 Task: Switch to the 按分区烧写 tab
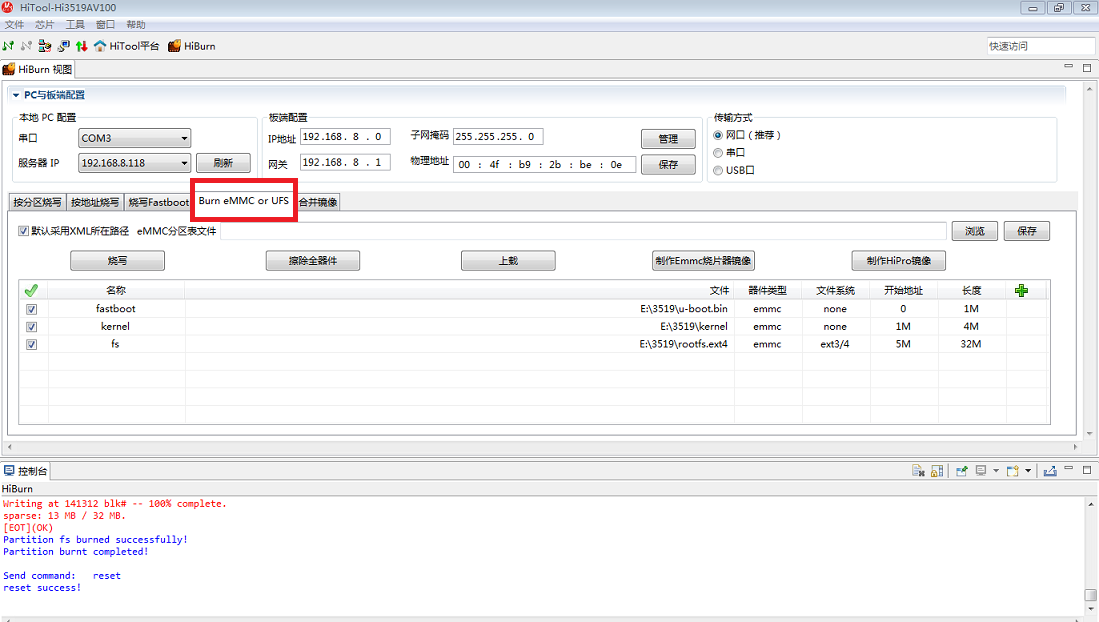tap(37, 202)
